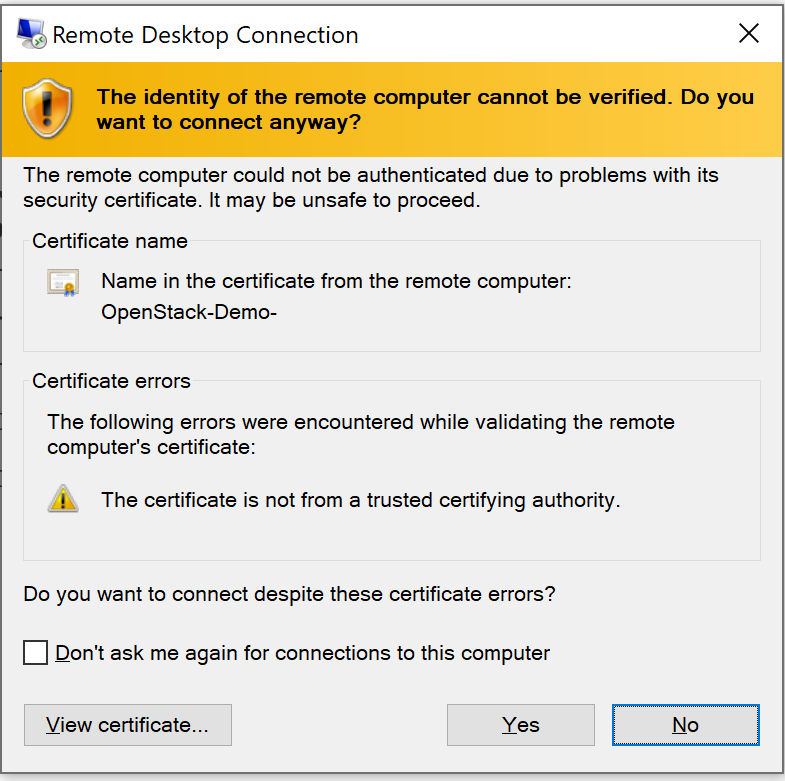The width and height of the screenshot is (785, 781).
Task: Click the yellow warning triangle icon
Action: pyautogui.click(x=63, y=498)
